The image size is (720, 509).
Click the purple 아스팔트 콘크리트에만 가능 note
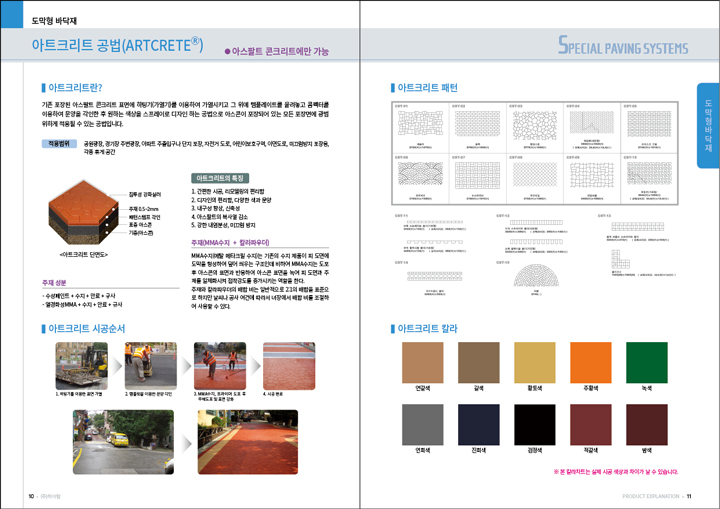[x=276, y=51]
